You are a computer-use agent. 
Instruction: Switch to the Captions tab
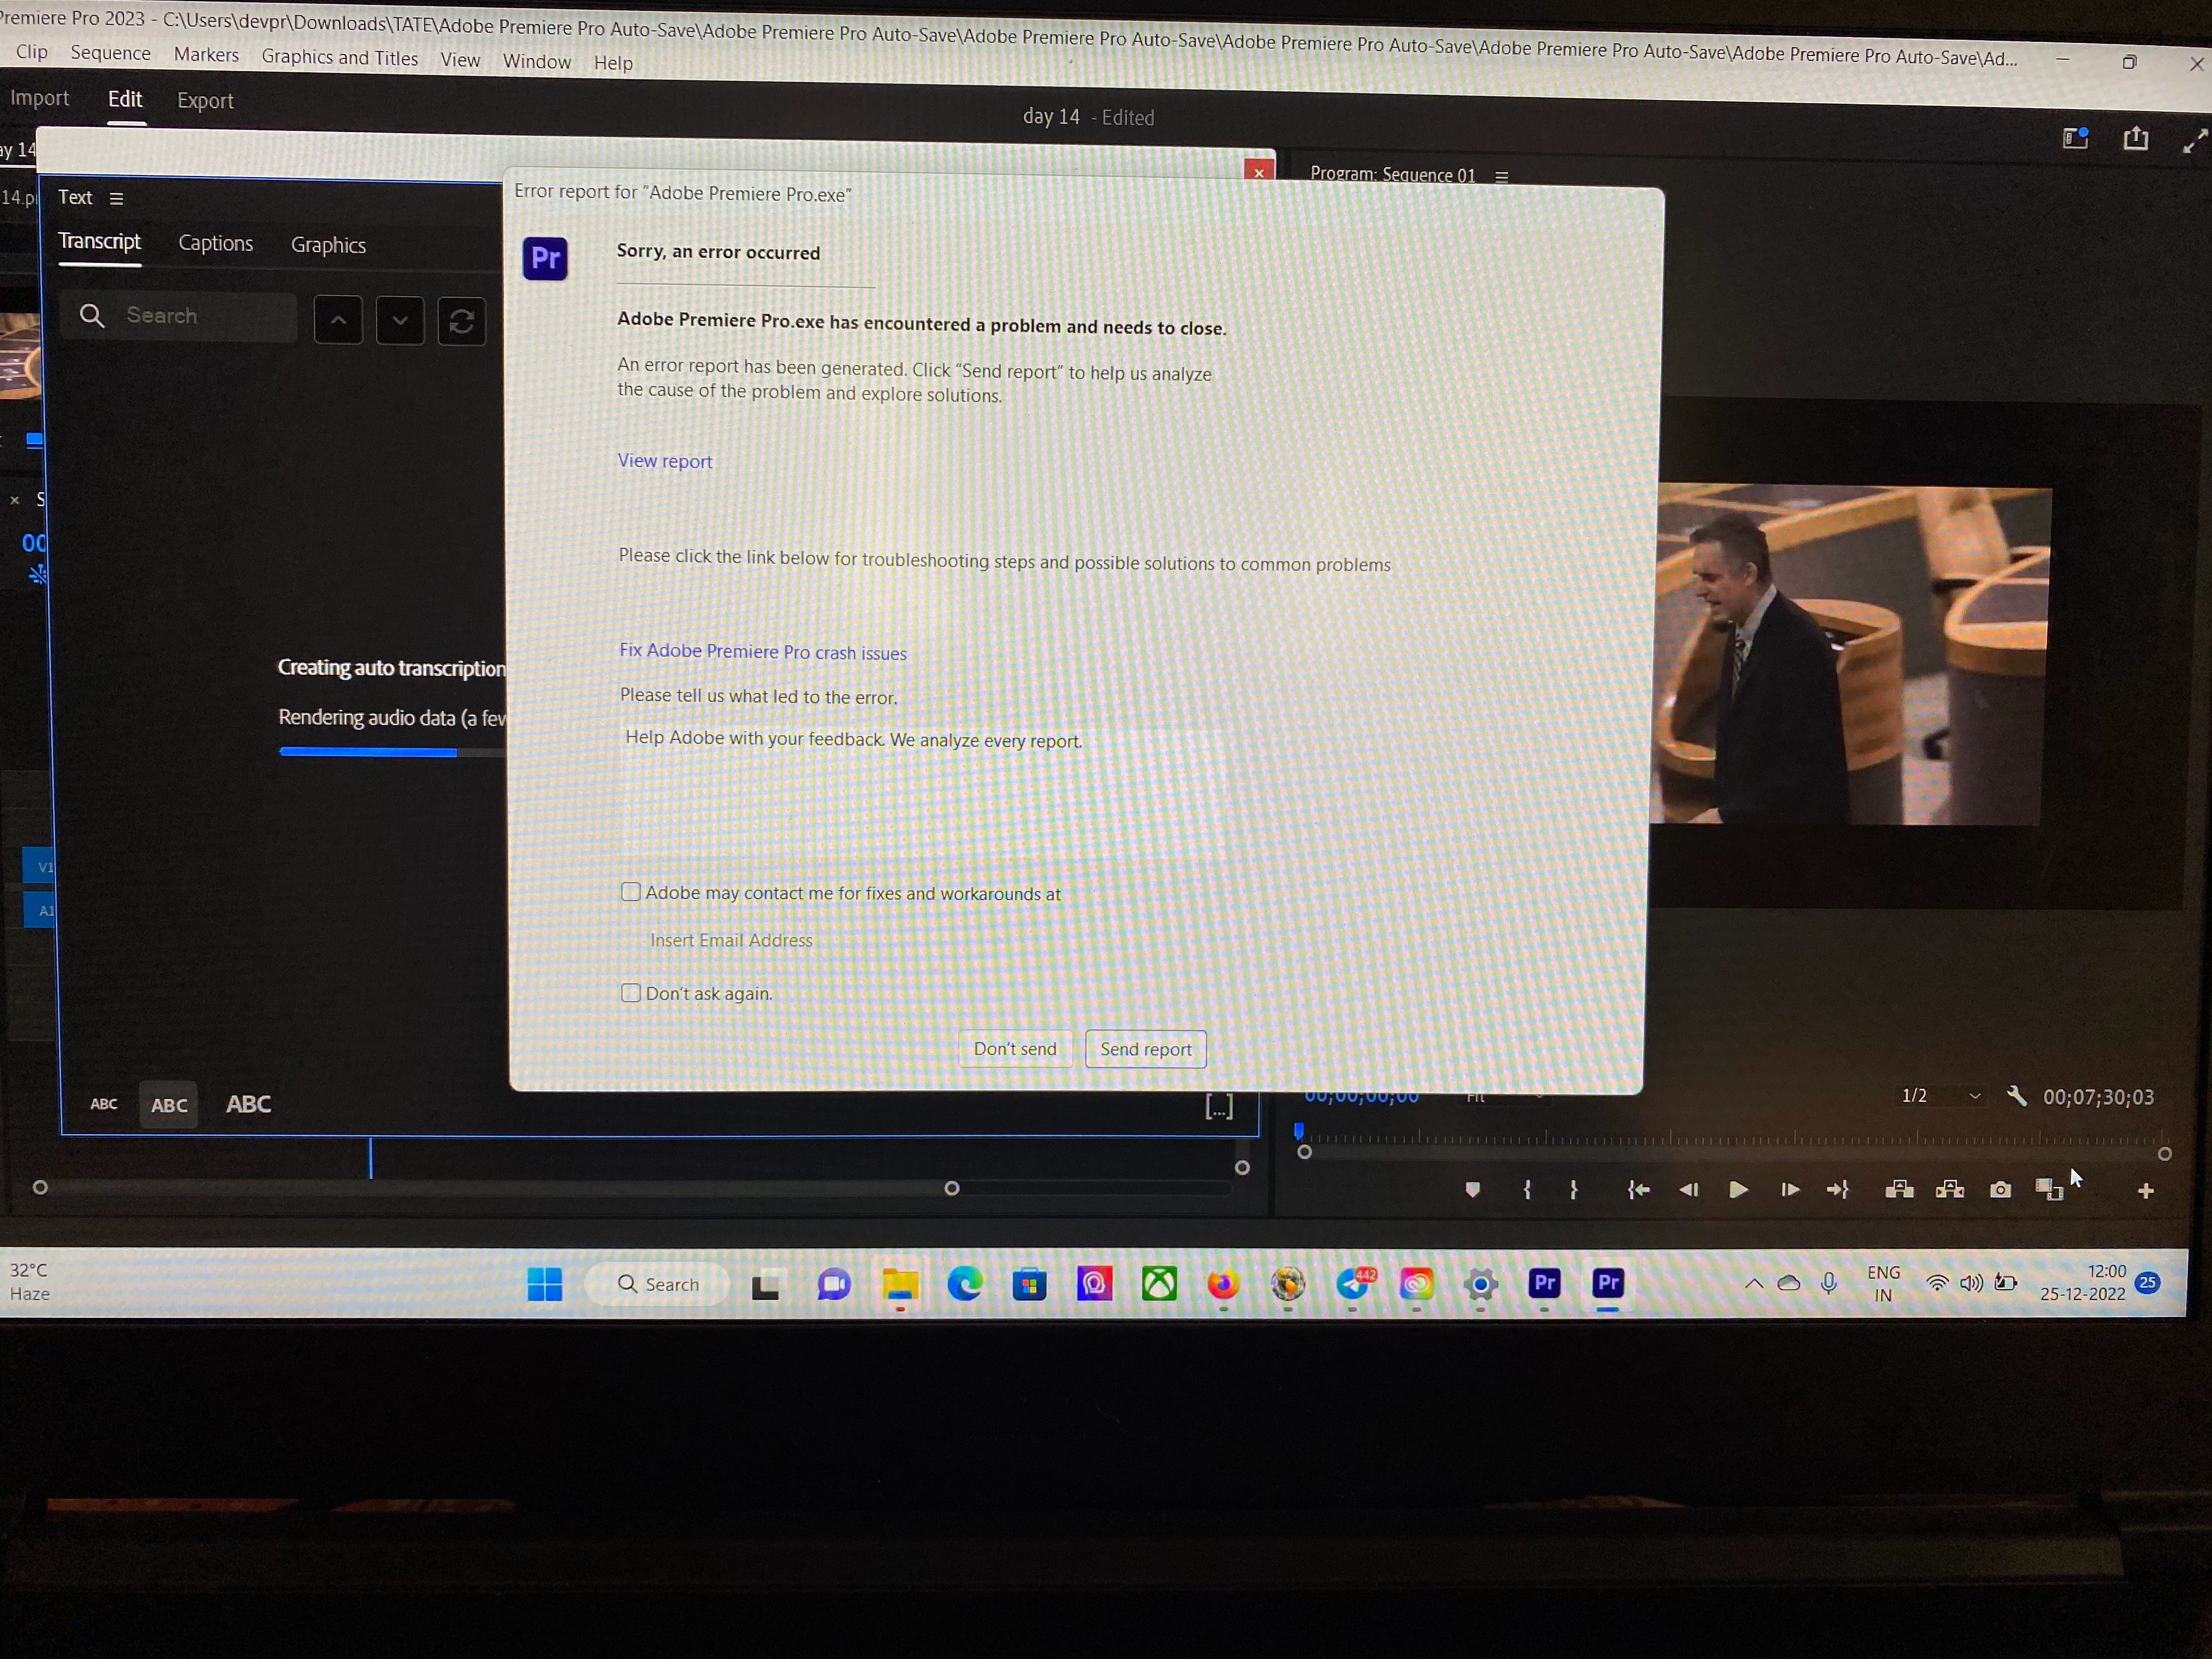tap(215, 243)
